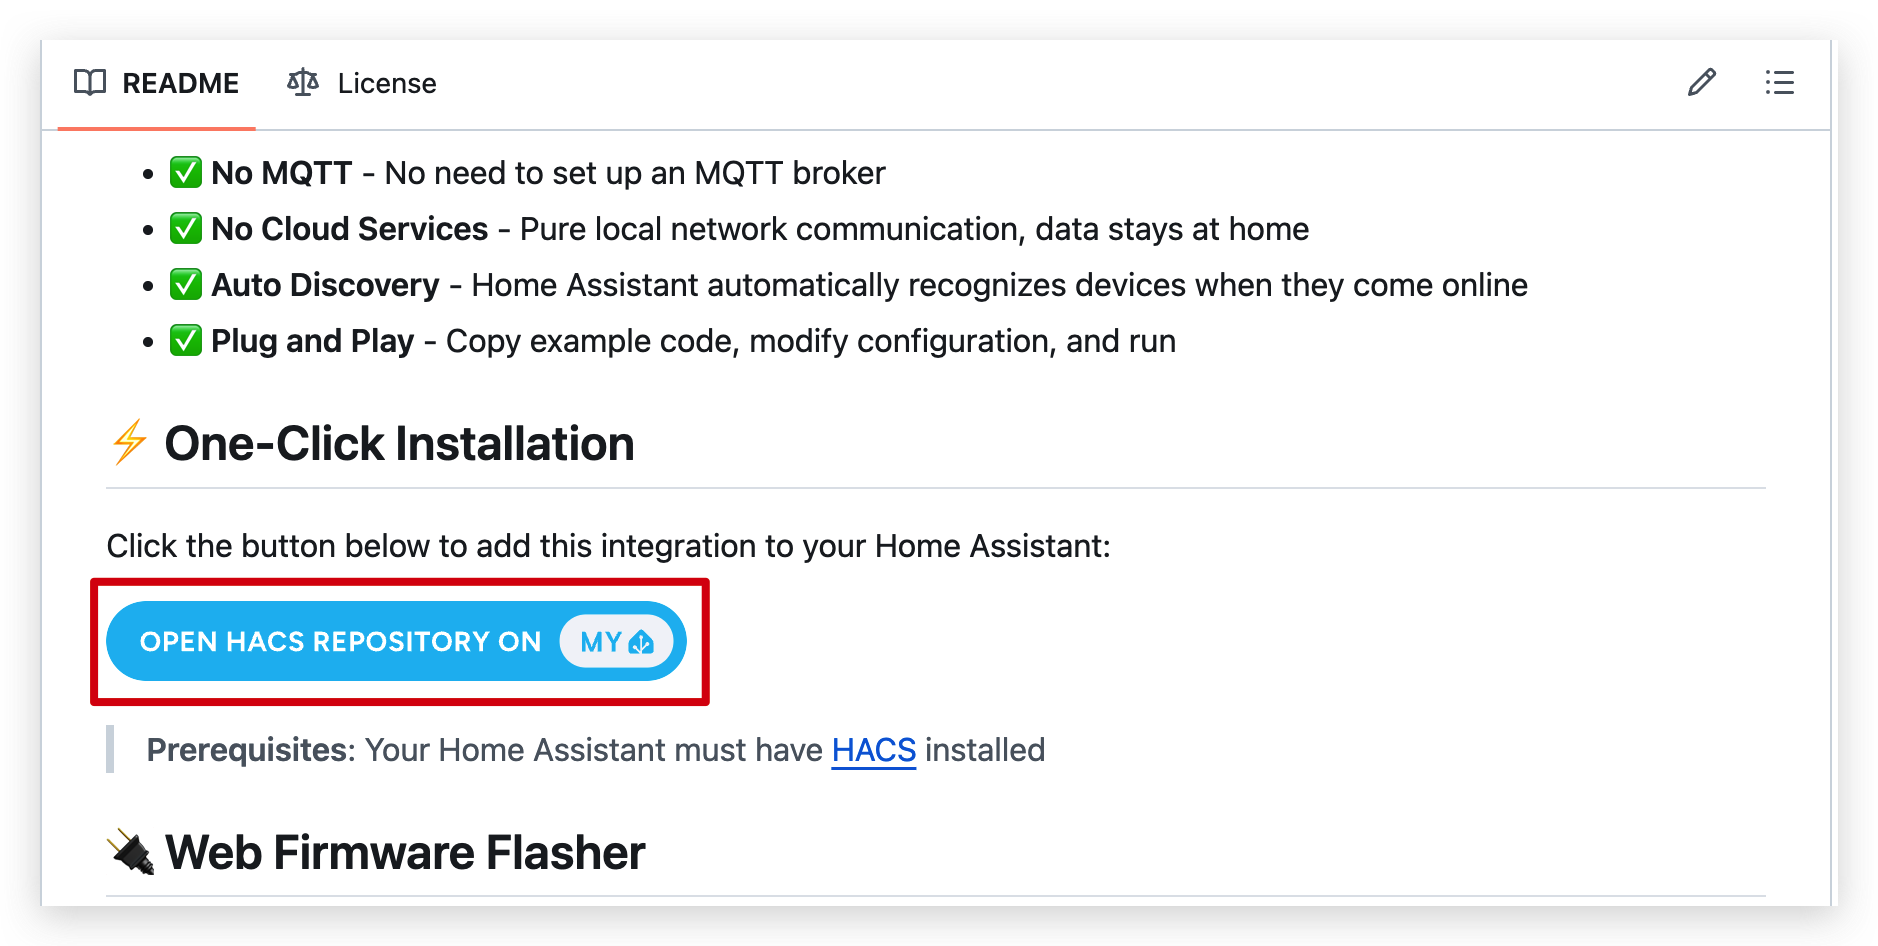Screen dimensions: 1878x946
Task: Click the balance scale icon beside License
Action: (x=303, y=82)
